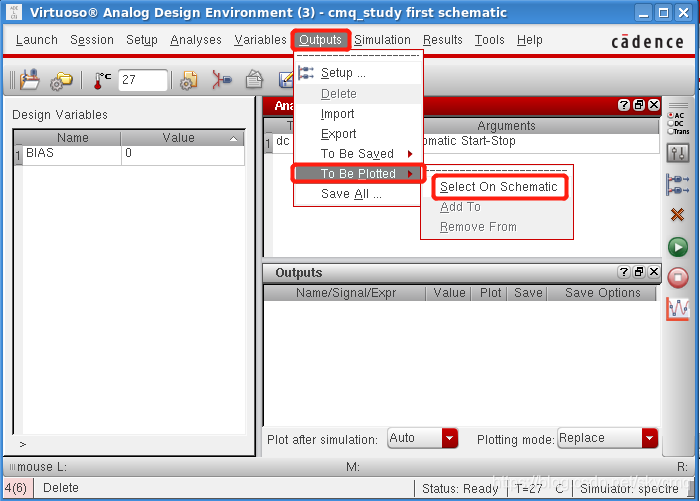The width and height of the screenshot is (700, 501).
Task: Open the Session menu
Action: tap(92, 40)
